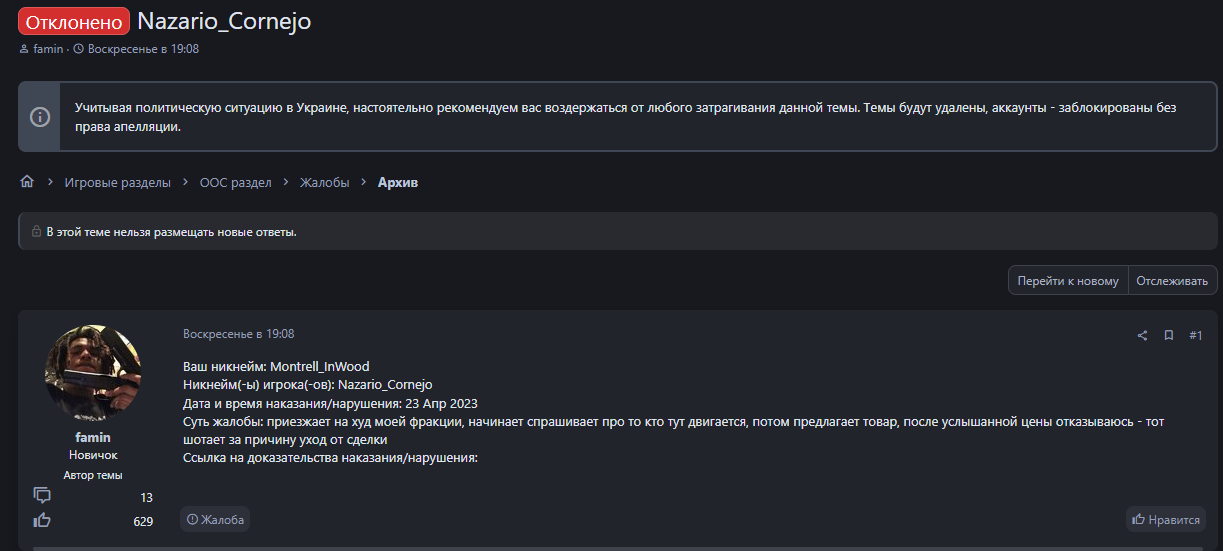This screenshot has height=551, width=1223.
Task: Click the clock icon beside thread date
Action: click(x=78, y=49)
